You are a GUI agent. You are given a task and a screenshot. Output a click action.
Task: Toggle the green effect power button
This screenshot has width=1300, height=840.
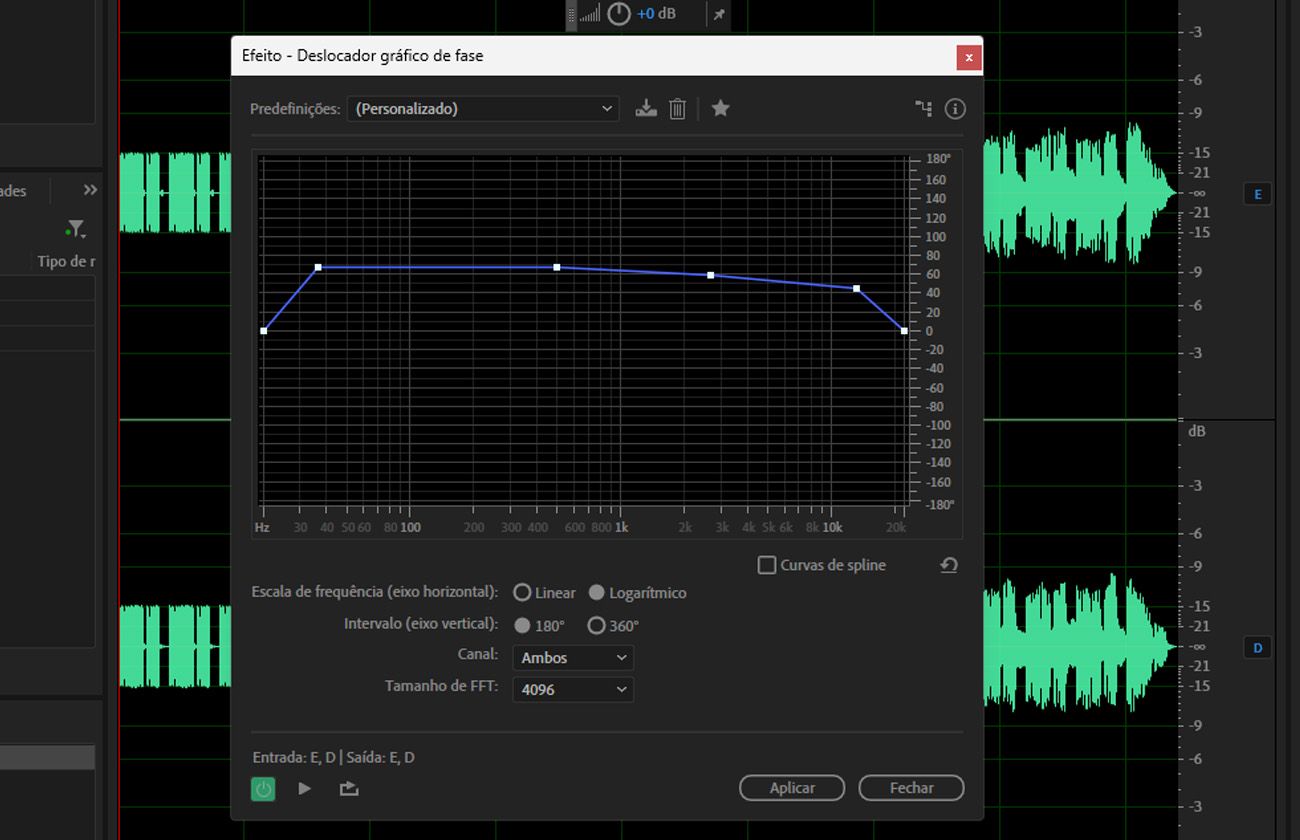263,788
